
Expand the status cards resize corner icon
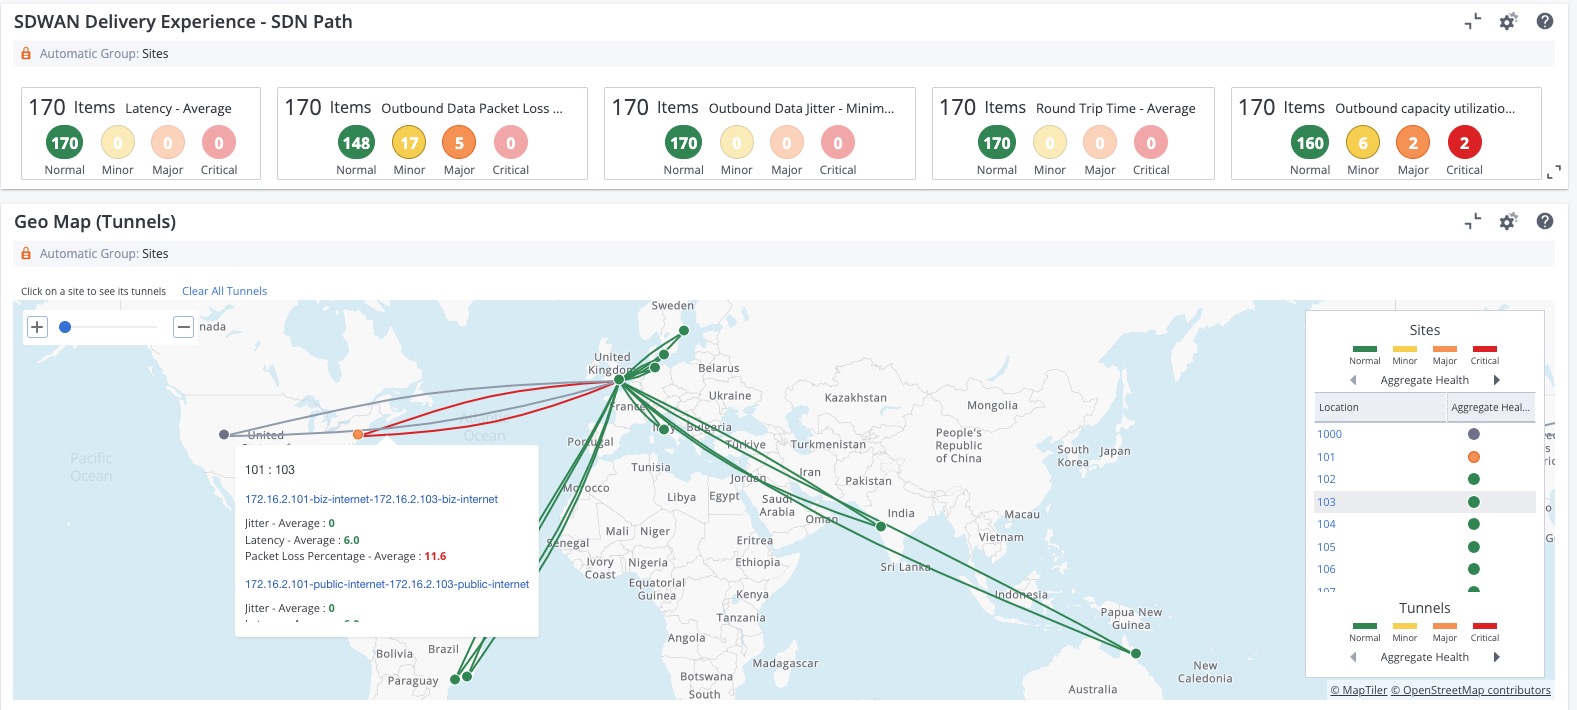(x=1553, y=173)
